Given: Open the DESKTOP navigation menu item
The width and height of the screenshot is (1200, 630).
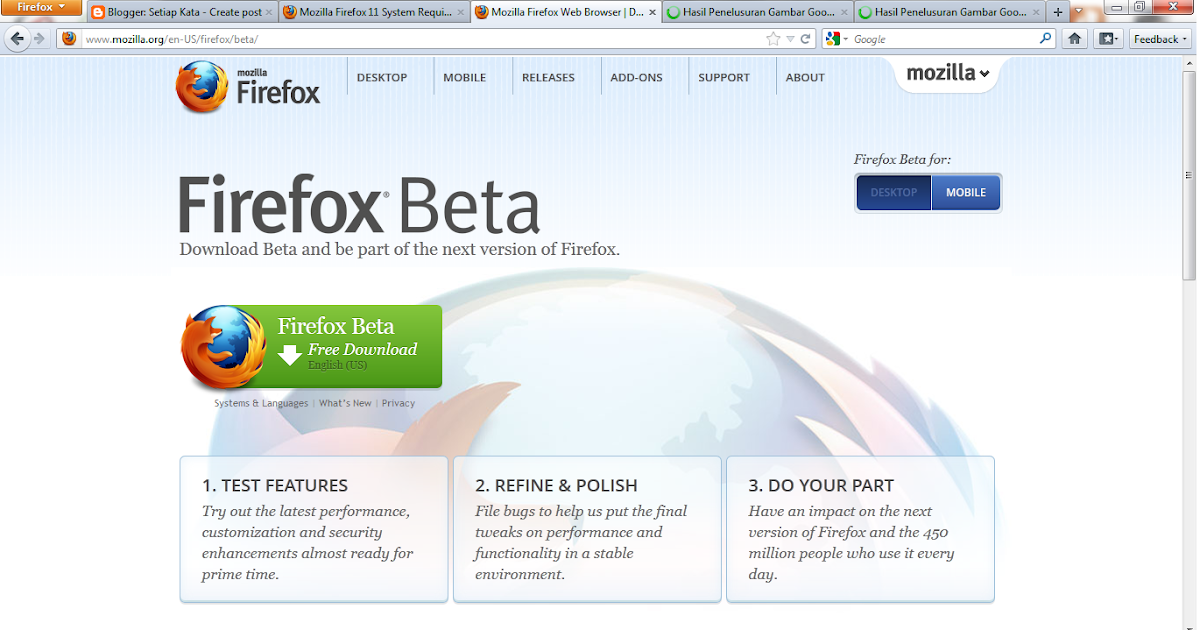Looking at the screenshot, I should tap(382, 77).
